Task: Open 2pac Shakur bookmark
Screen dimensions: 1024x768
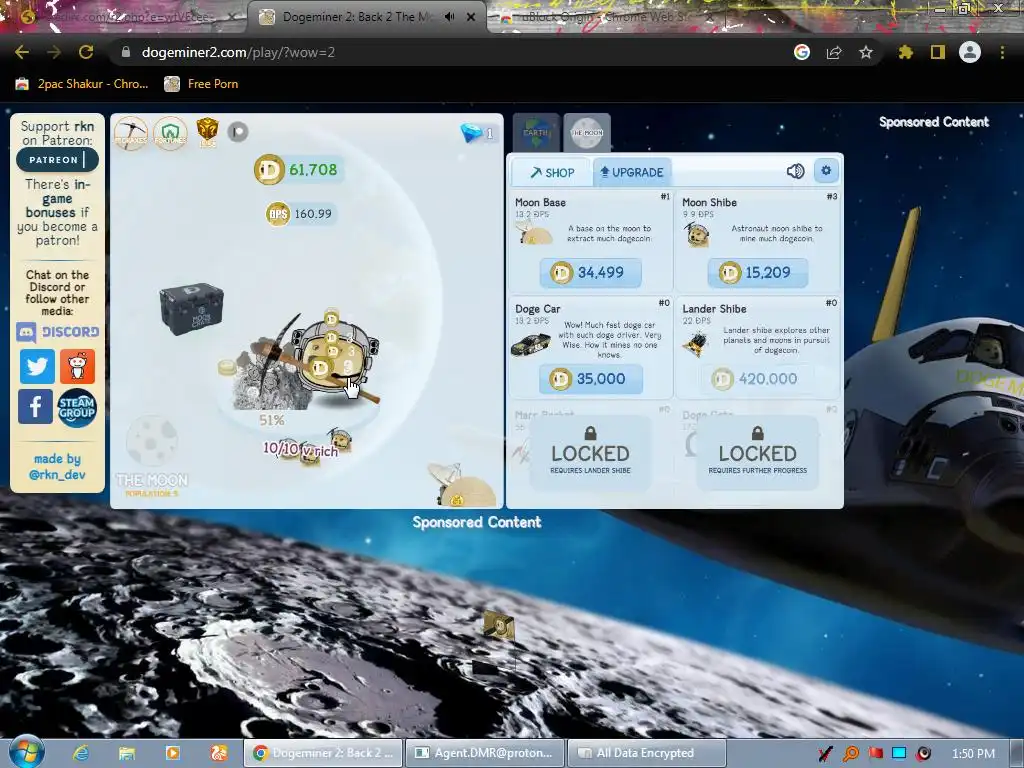Action: 82,84
